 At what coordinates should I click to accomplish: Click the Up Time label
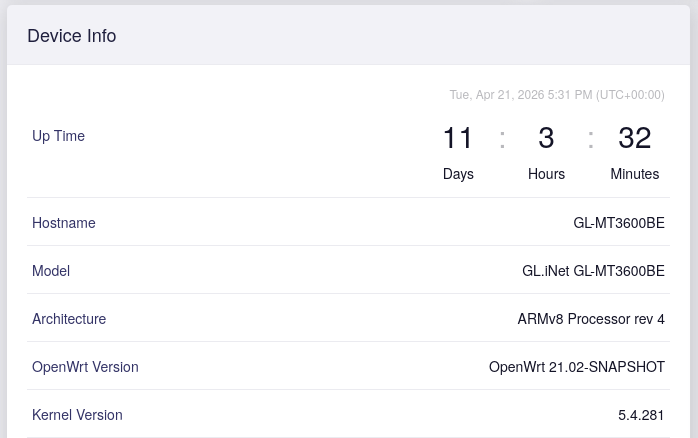tap(58, 136)
